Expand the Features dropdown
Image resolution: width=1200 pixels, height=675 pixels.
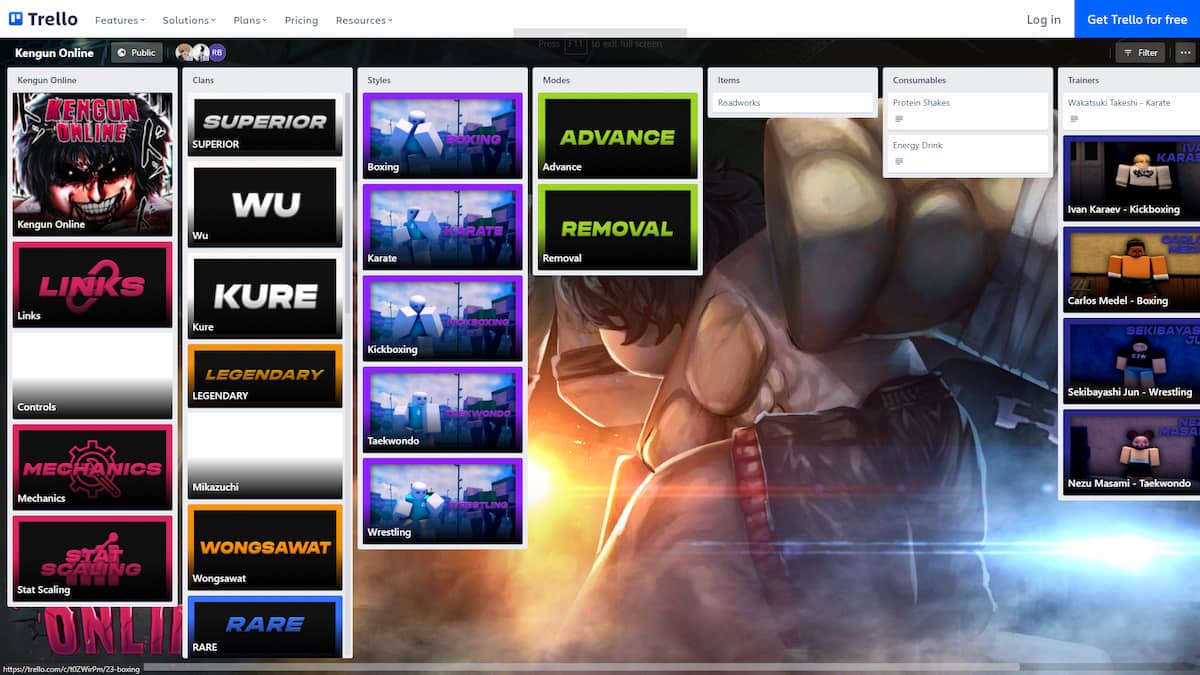pos(119,19)
